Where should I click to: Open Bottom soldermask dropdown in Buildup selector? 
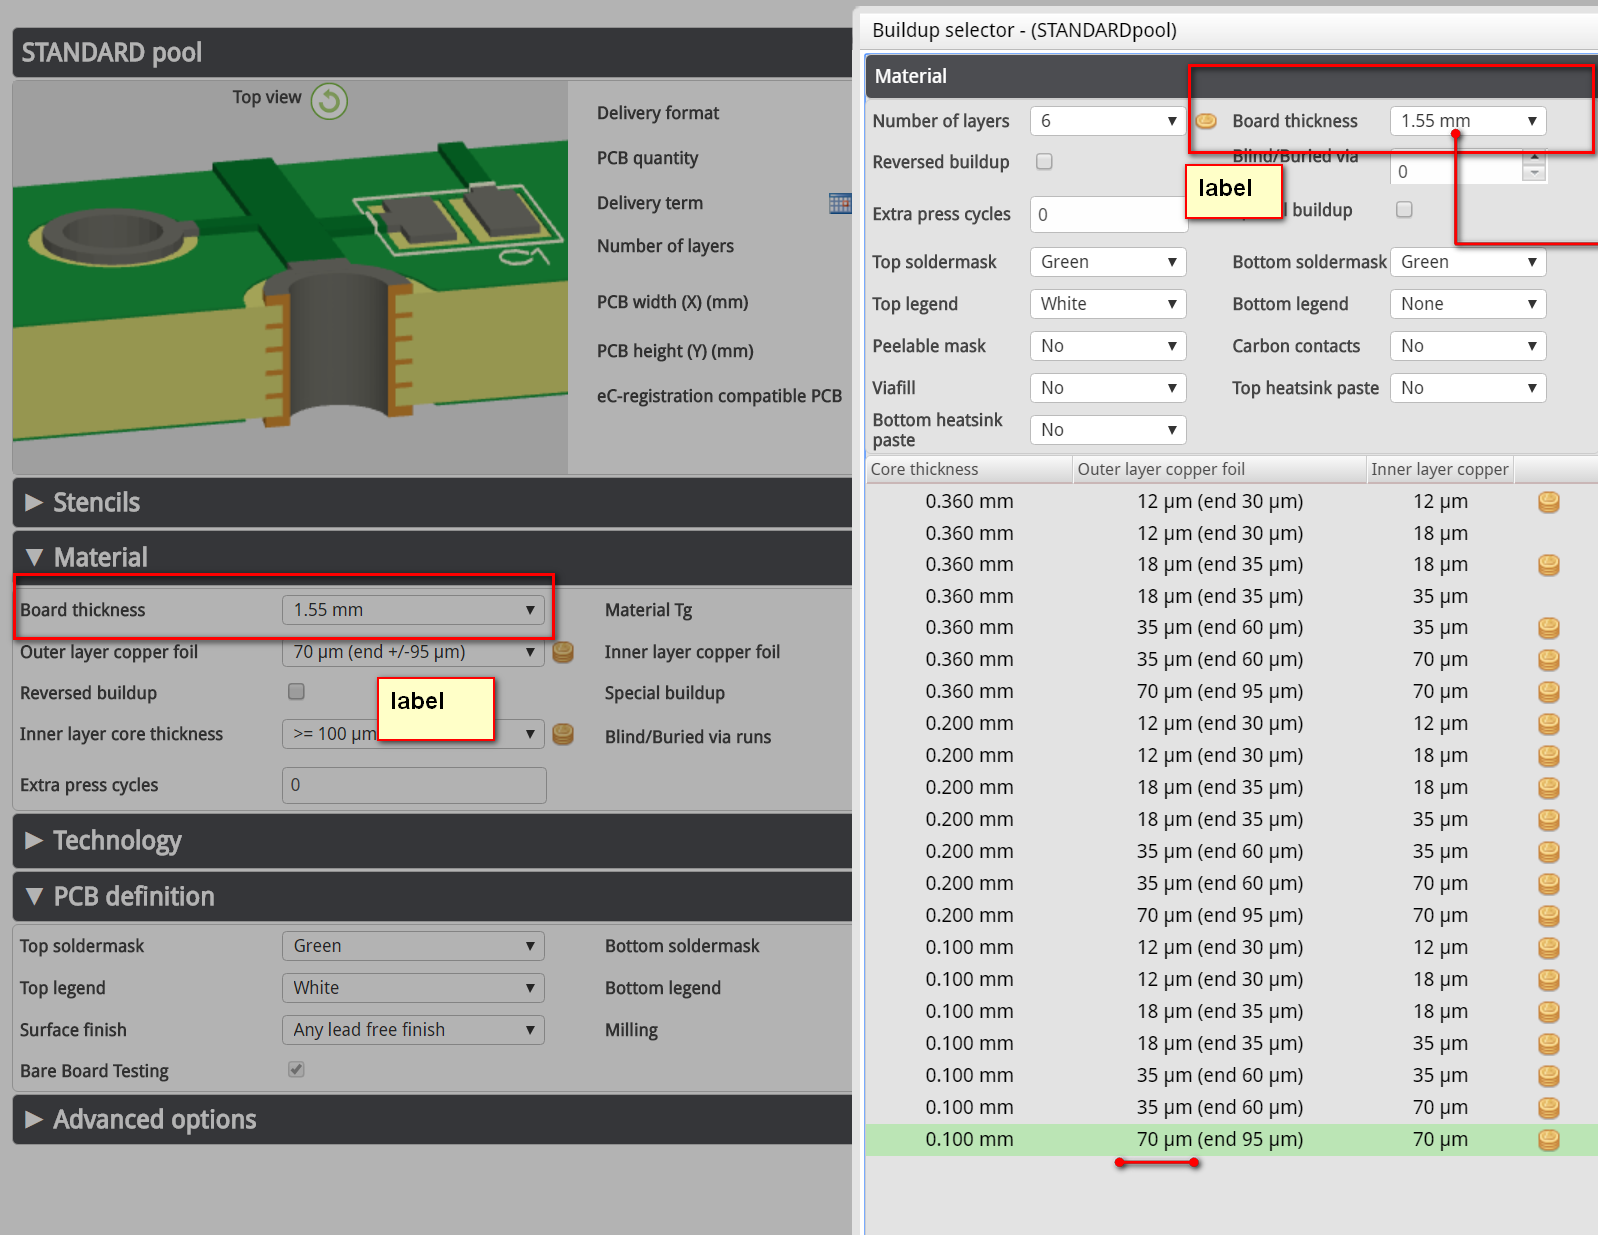pos(1468,262)
